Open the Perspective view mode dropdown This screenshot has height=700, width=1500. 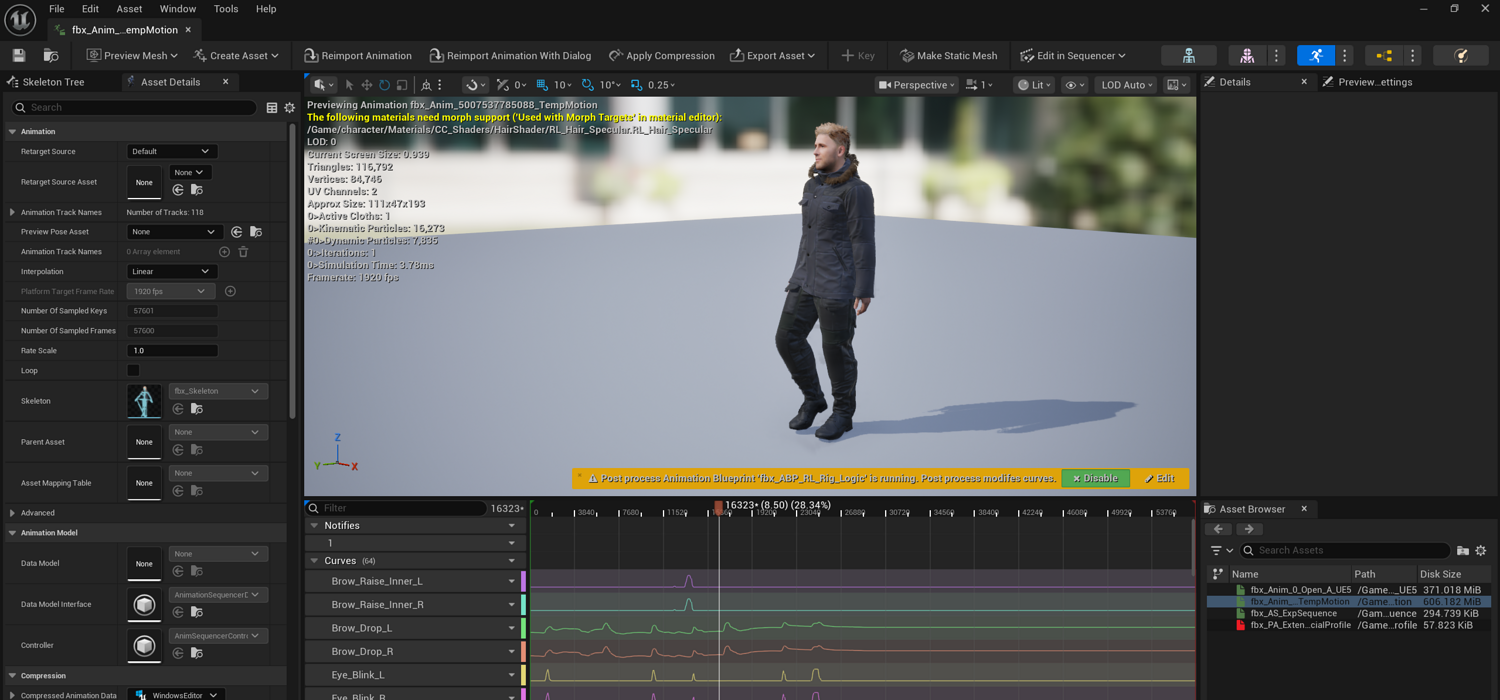pyautogui.click(x=915, y=85)
